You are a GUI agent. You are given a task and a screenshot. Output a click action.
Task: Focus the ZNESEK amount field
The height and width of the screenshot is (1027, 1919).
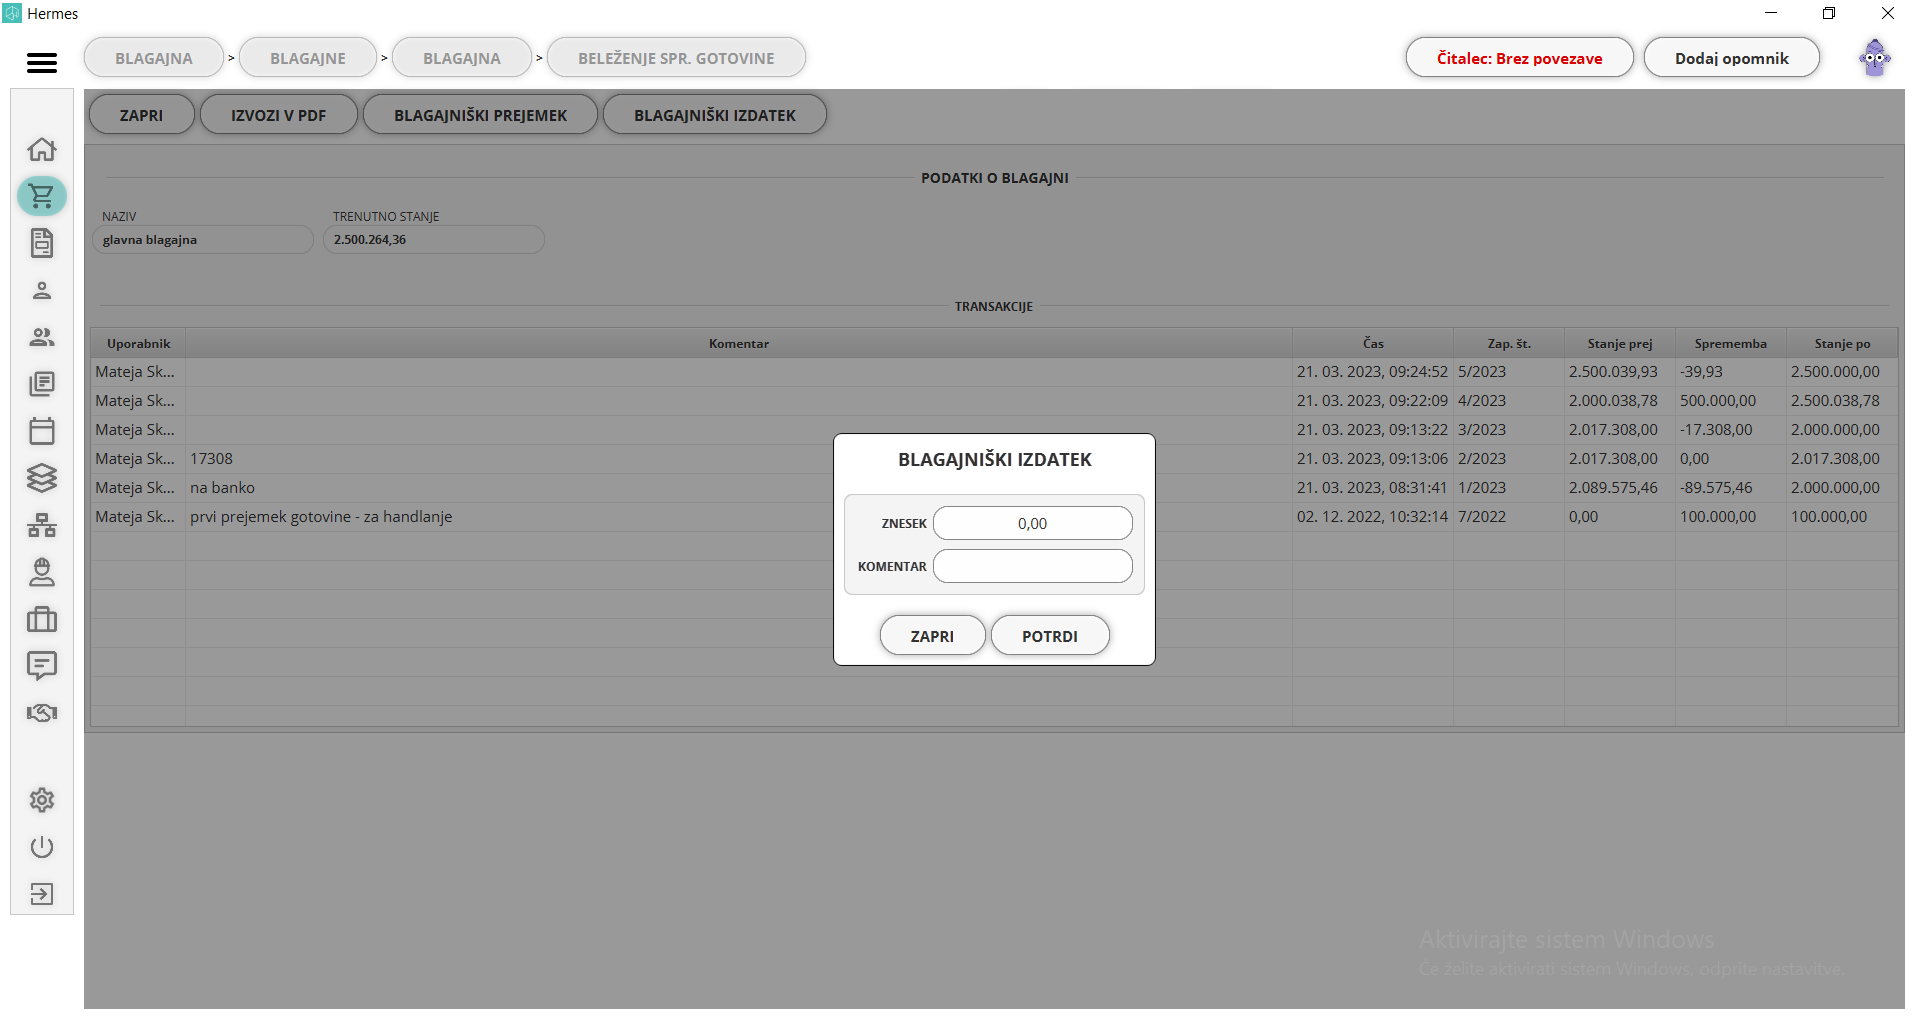click(1032, 523)
